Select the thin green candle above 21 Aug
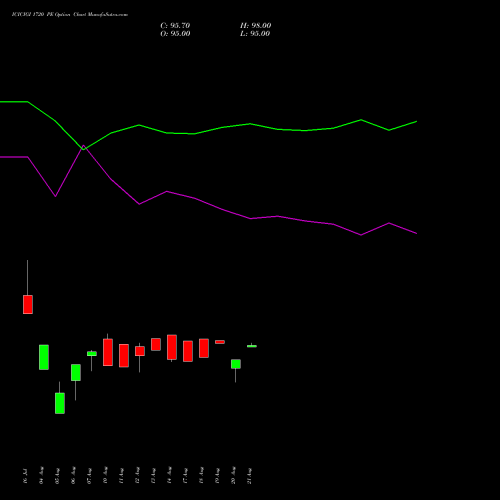The height and width of the screenshot is (500, 500). 252,346
